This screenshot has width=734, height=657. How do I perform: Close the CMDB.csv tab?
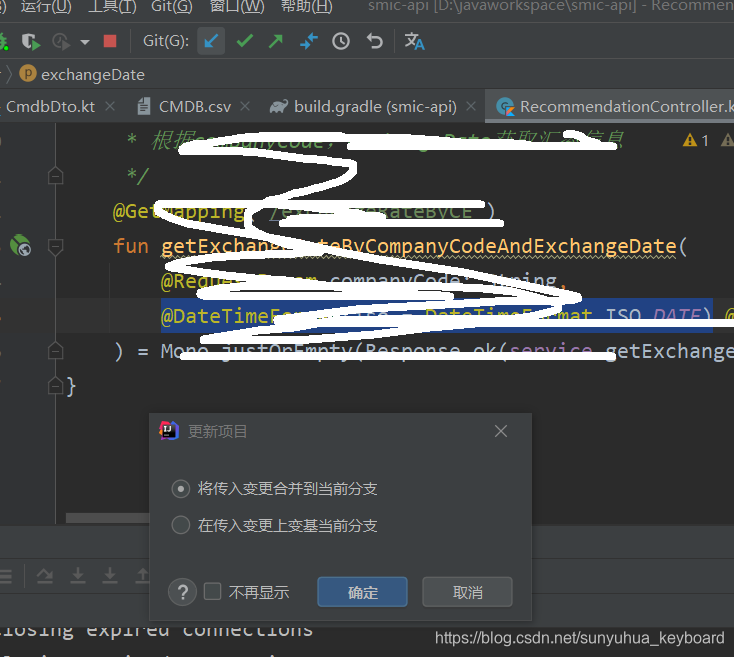[x=245, y=106]
